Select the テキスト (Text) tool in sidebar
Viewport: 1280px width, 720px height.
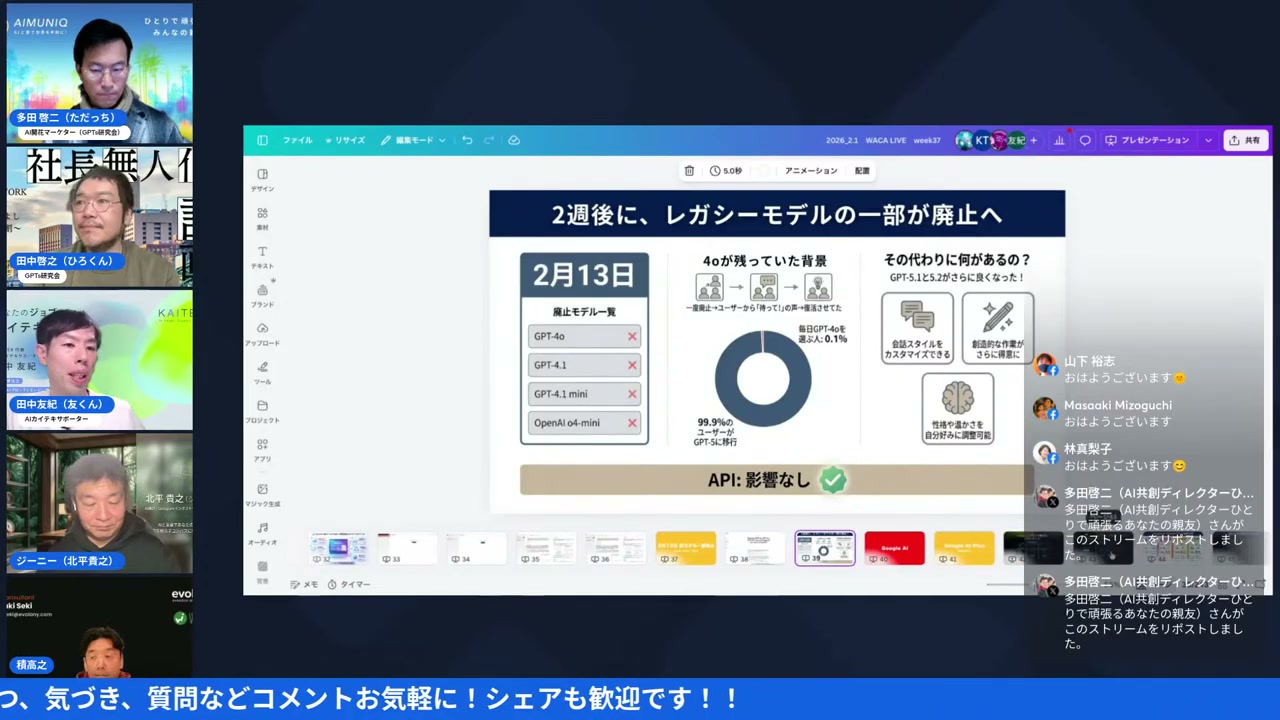point(262,251)
